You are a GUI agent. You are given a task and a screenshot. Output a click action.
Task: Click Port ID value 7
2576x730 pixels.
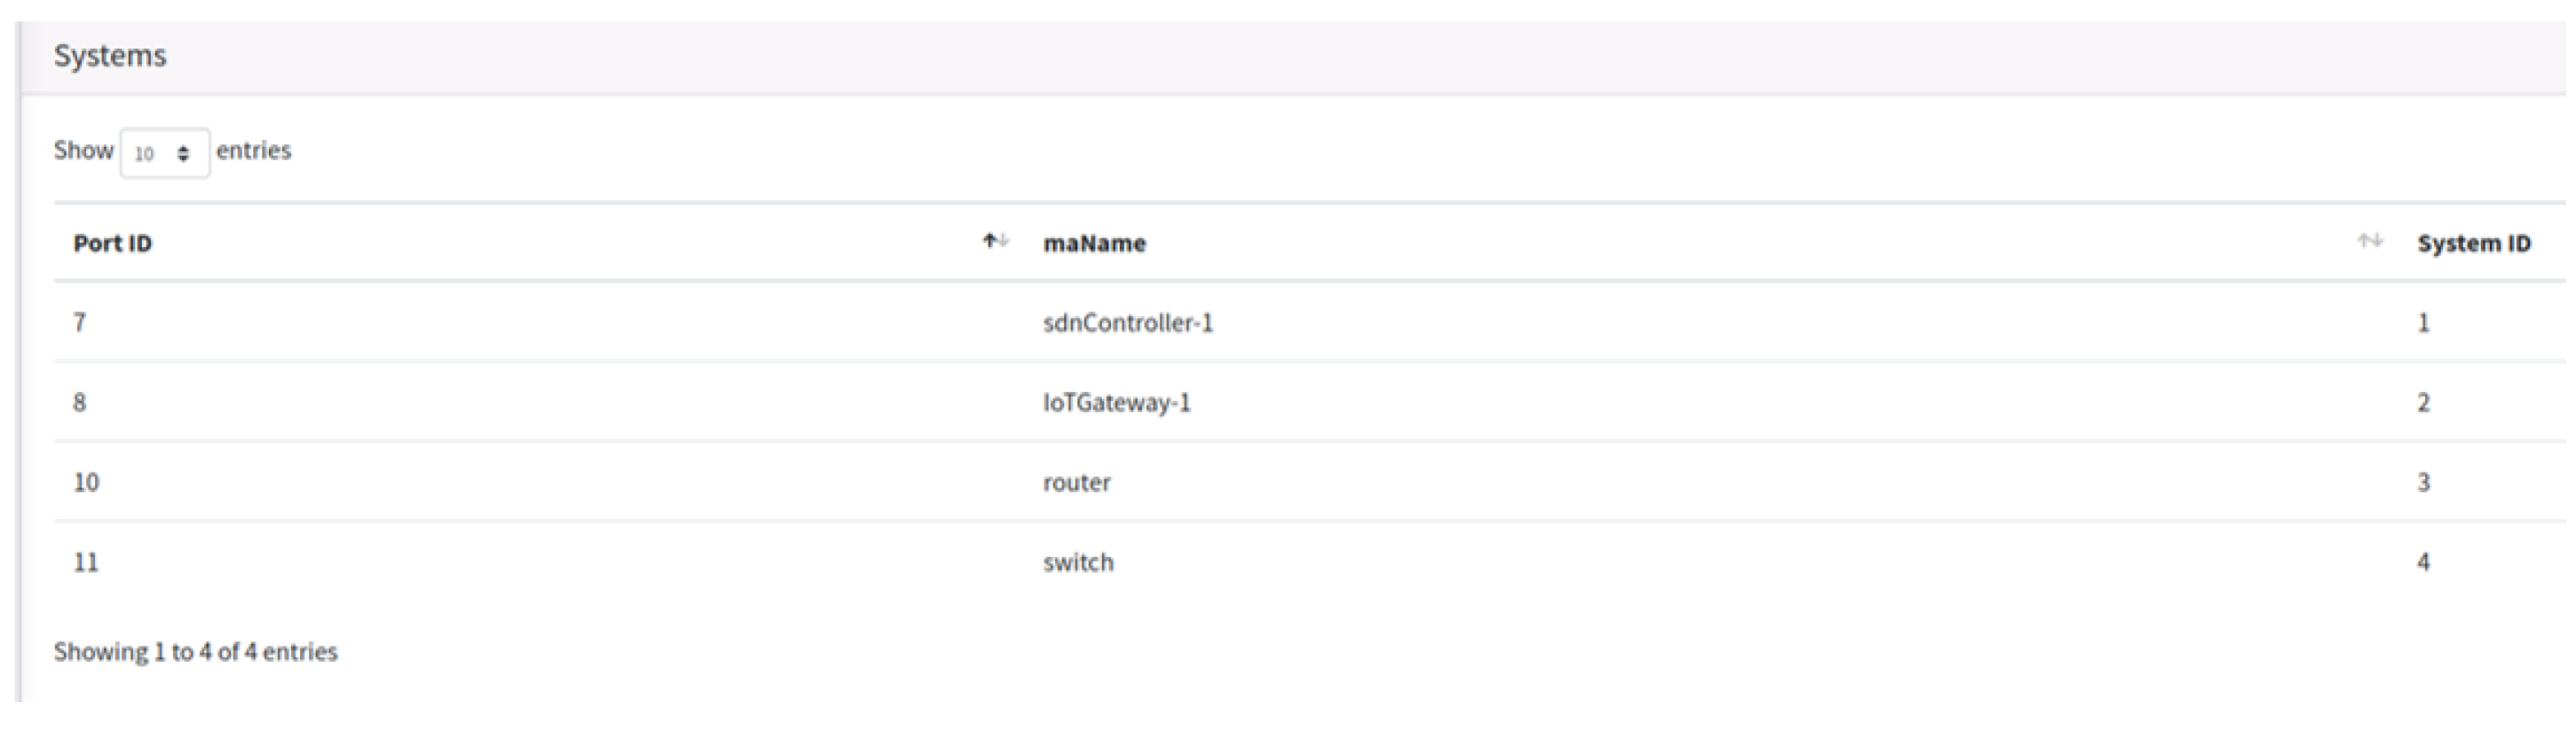click(80, 323)
